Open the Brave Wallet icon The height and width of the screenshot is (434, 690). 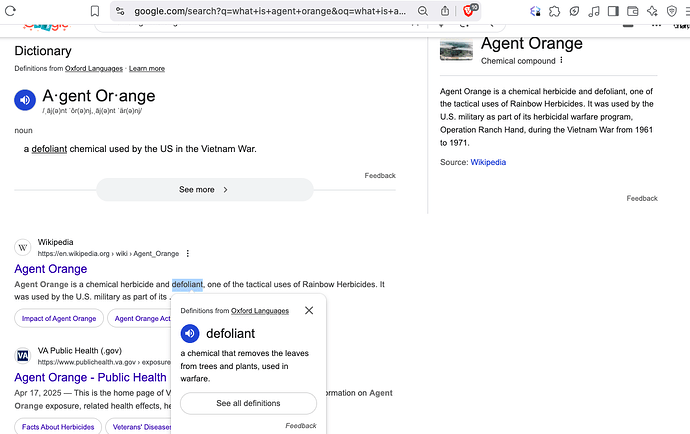tap(632, 11)
